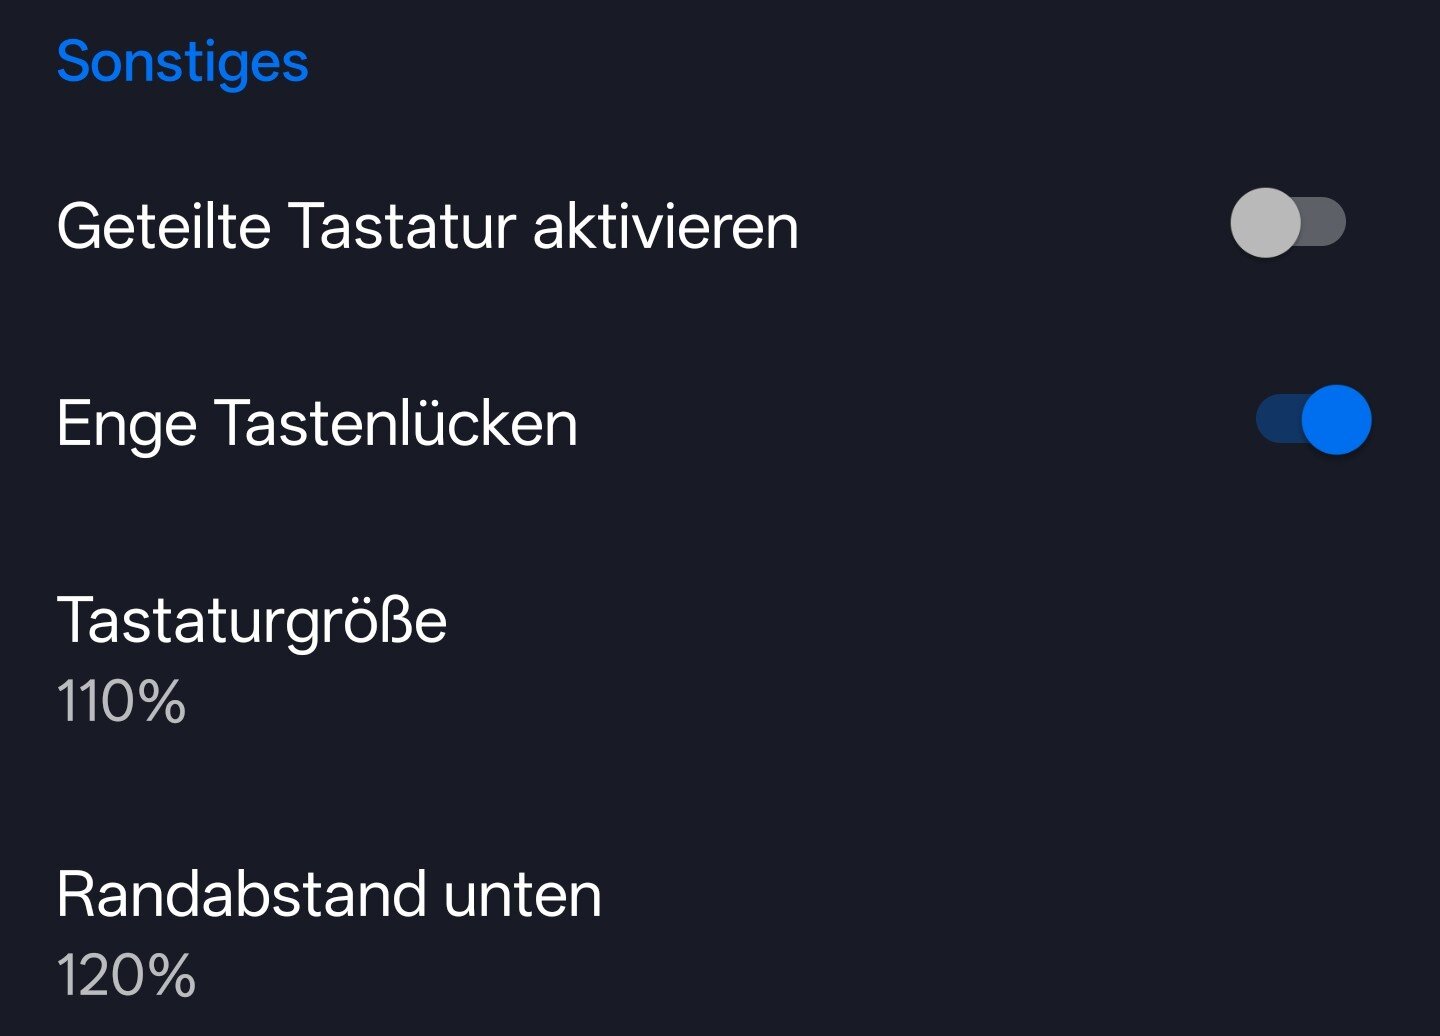This screenshot has width=1440, height=1036.
Task: Click the word unten in the bottom margin row
Action: (522, 894)
